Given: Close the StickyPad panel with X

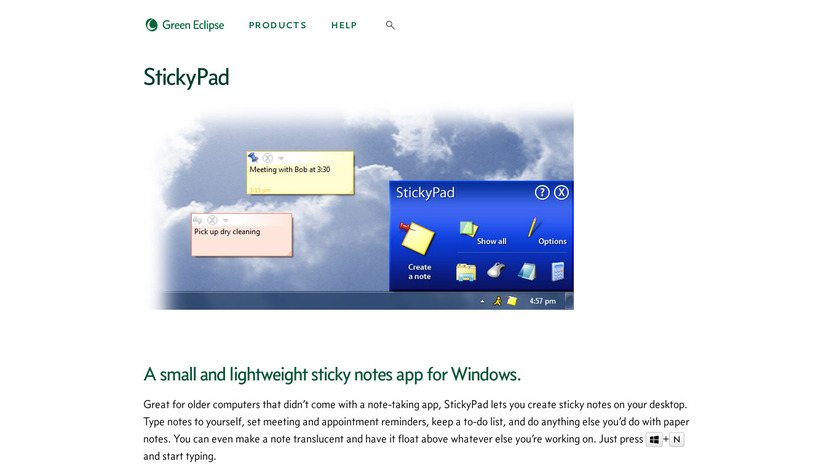Looking at the screenshot, I should tap(561, 192).
